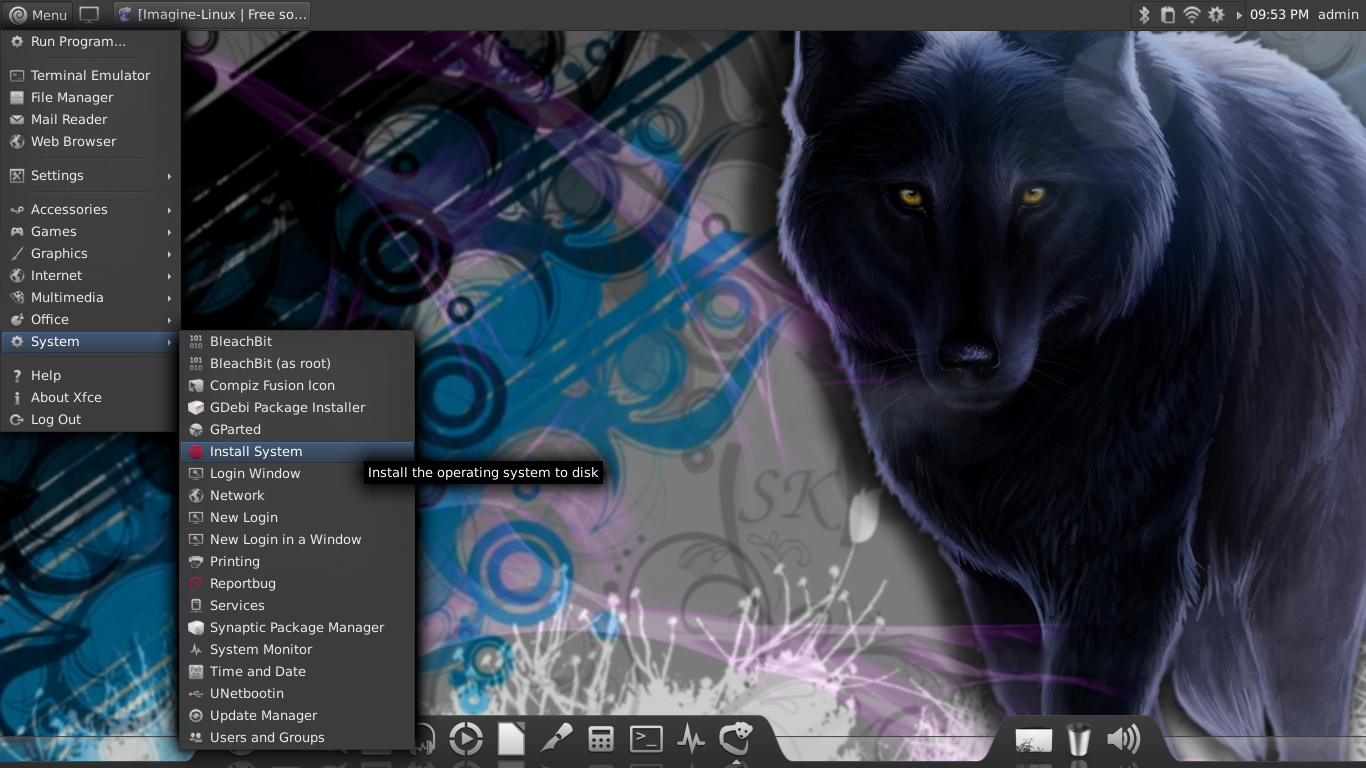Select New Login entry

point(297,517)
